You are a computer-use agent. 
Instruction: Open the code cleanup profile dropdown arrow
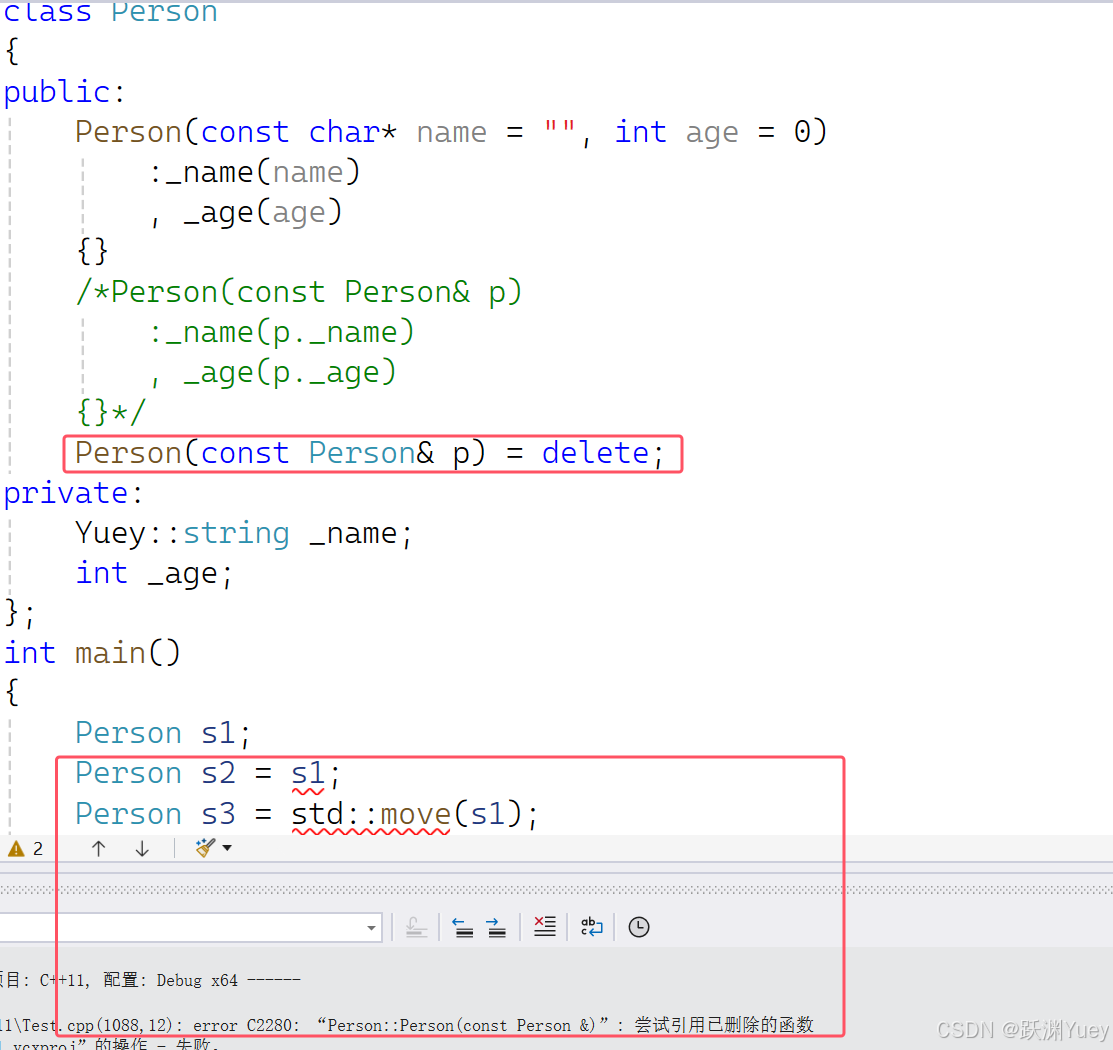(x=227, y=848)
